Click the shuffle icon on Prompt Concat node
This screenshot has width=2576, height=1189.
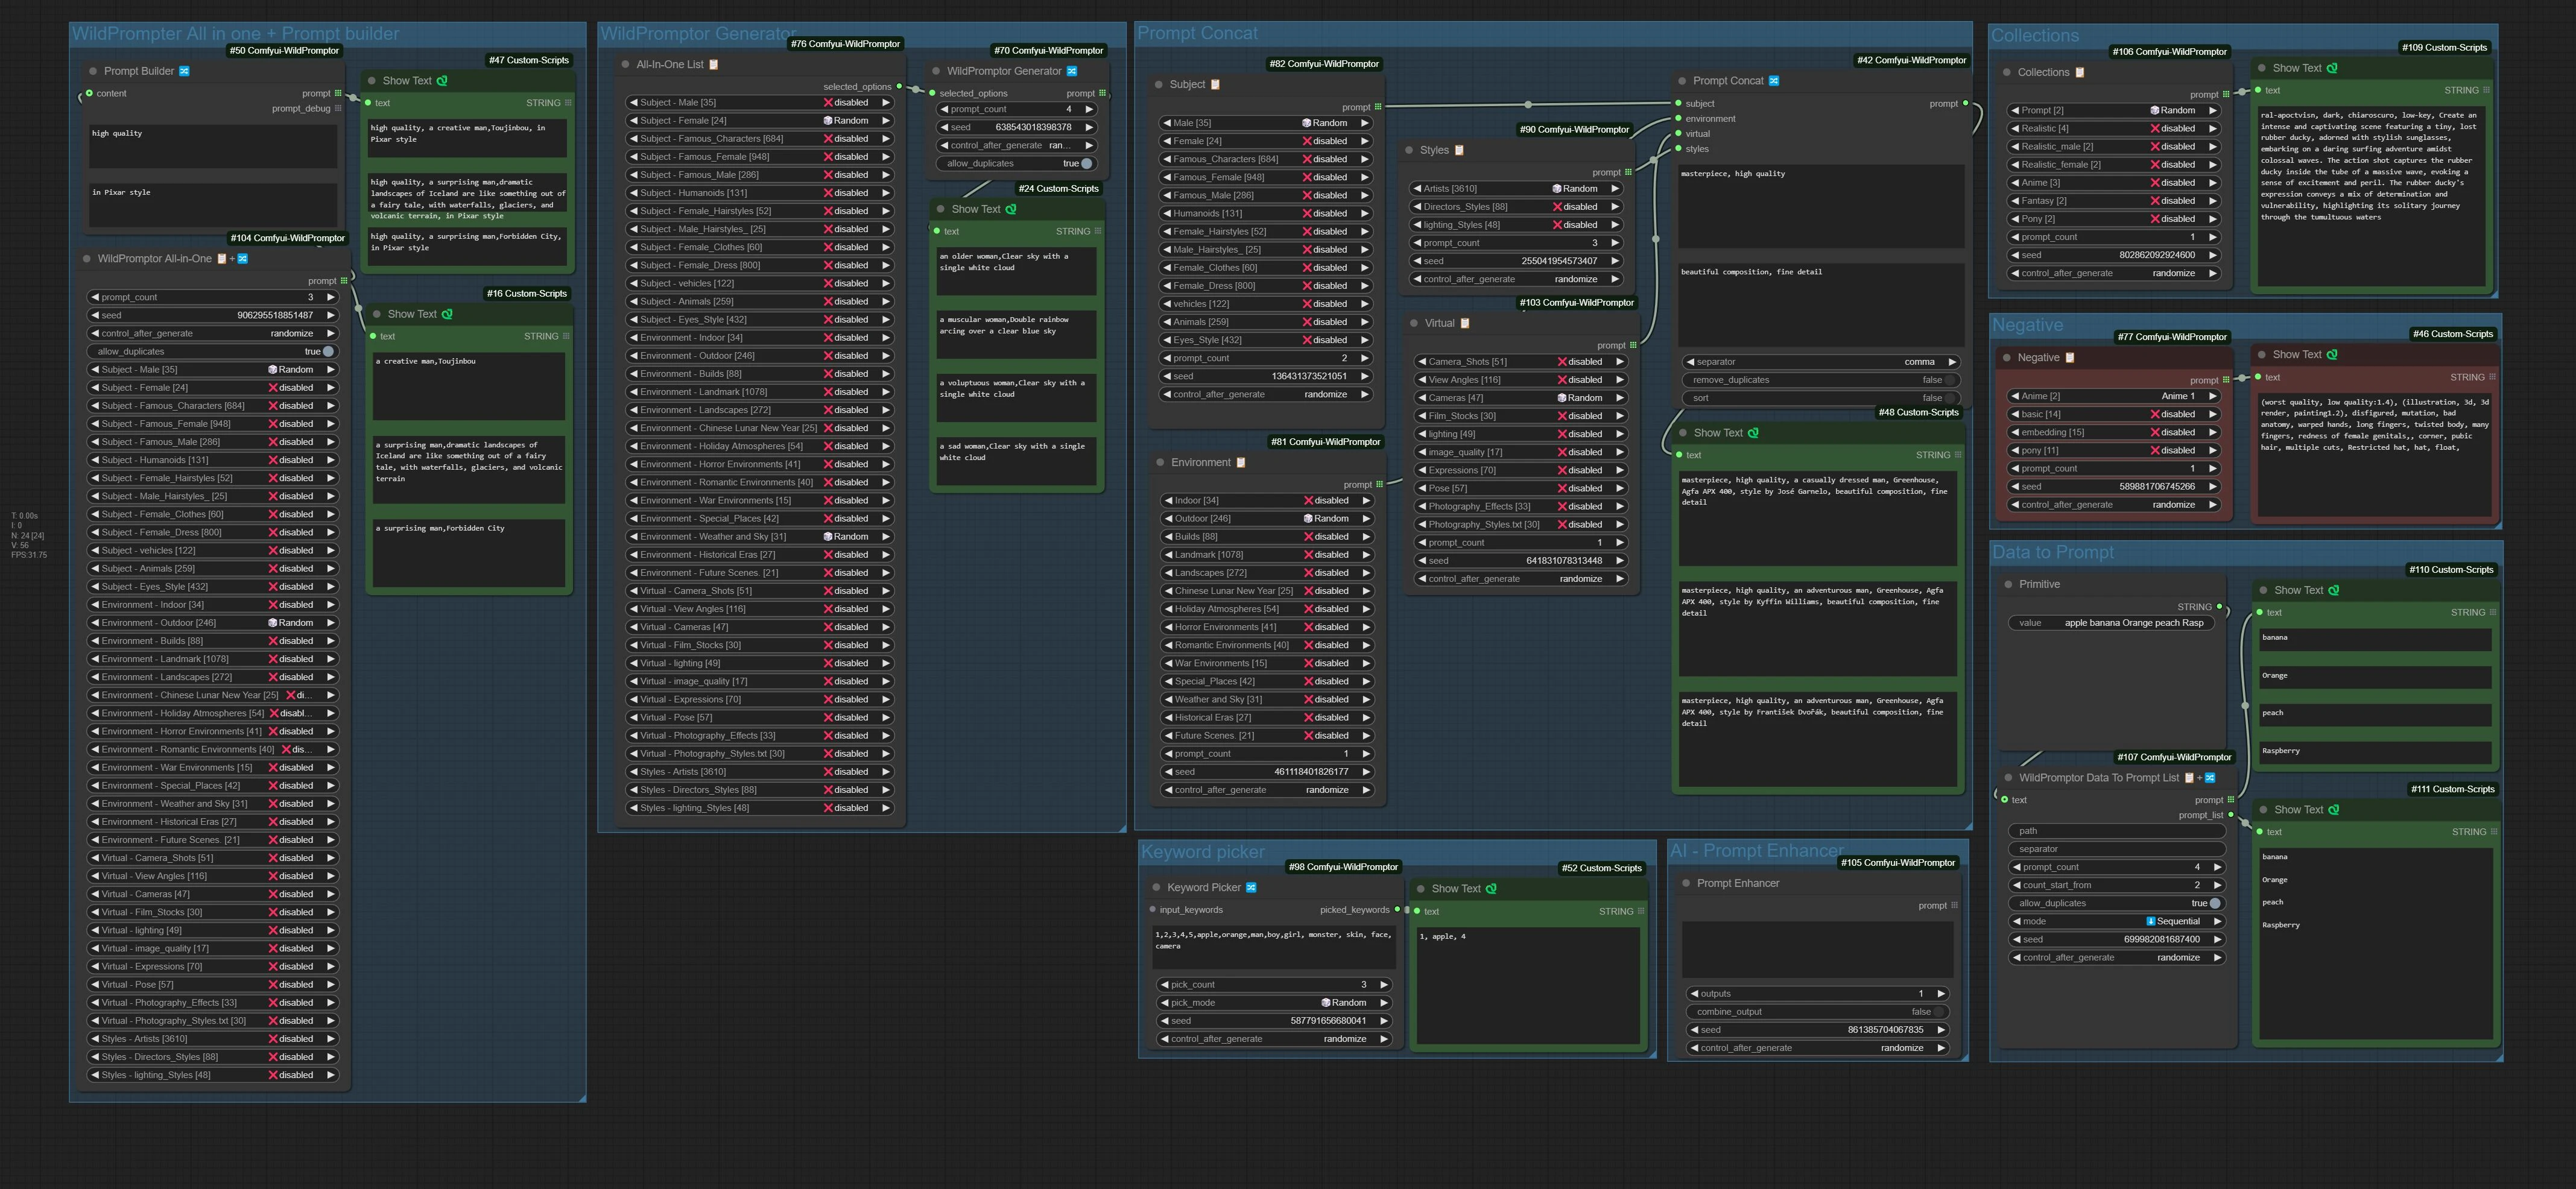point(1774,81)
